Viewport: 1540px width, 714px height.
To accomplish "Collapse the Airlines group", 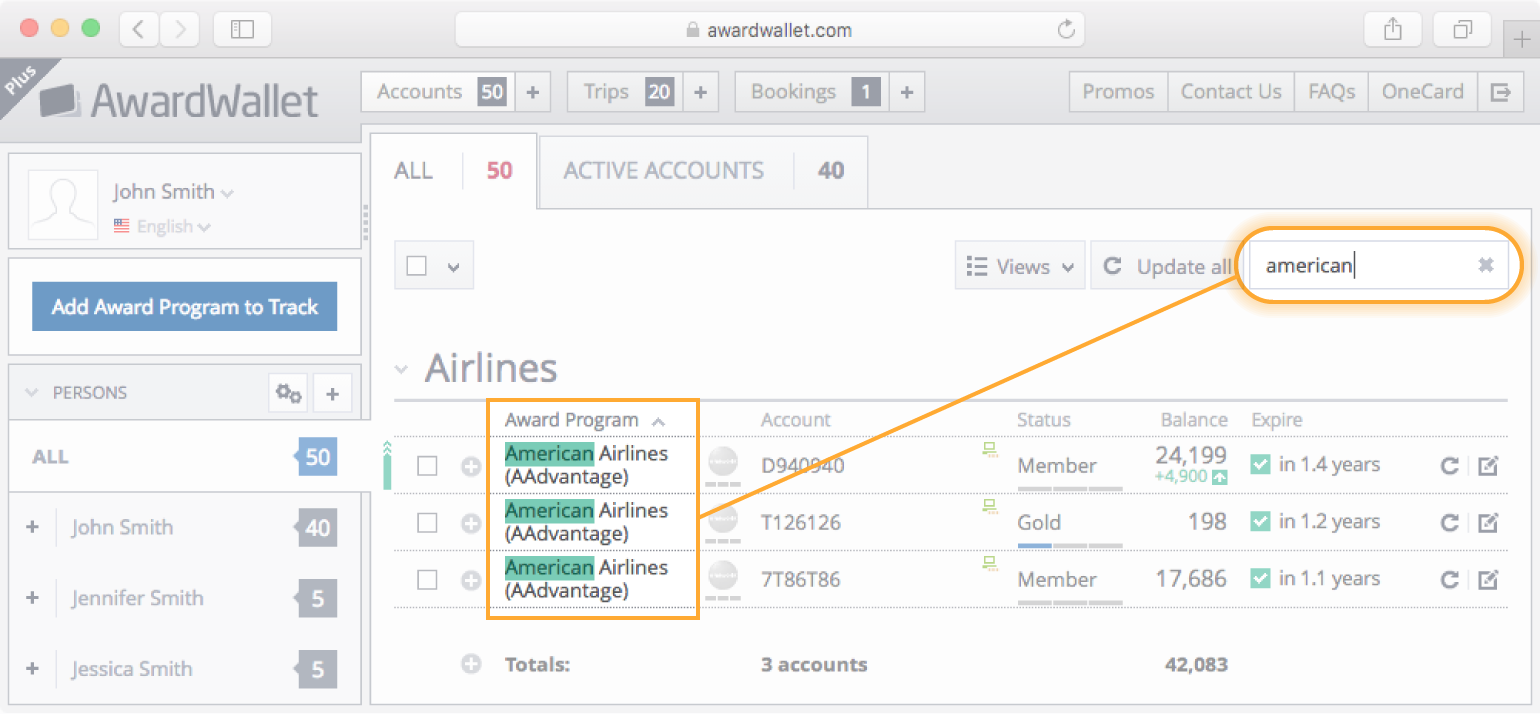I will 402,369.
